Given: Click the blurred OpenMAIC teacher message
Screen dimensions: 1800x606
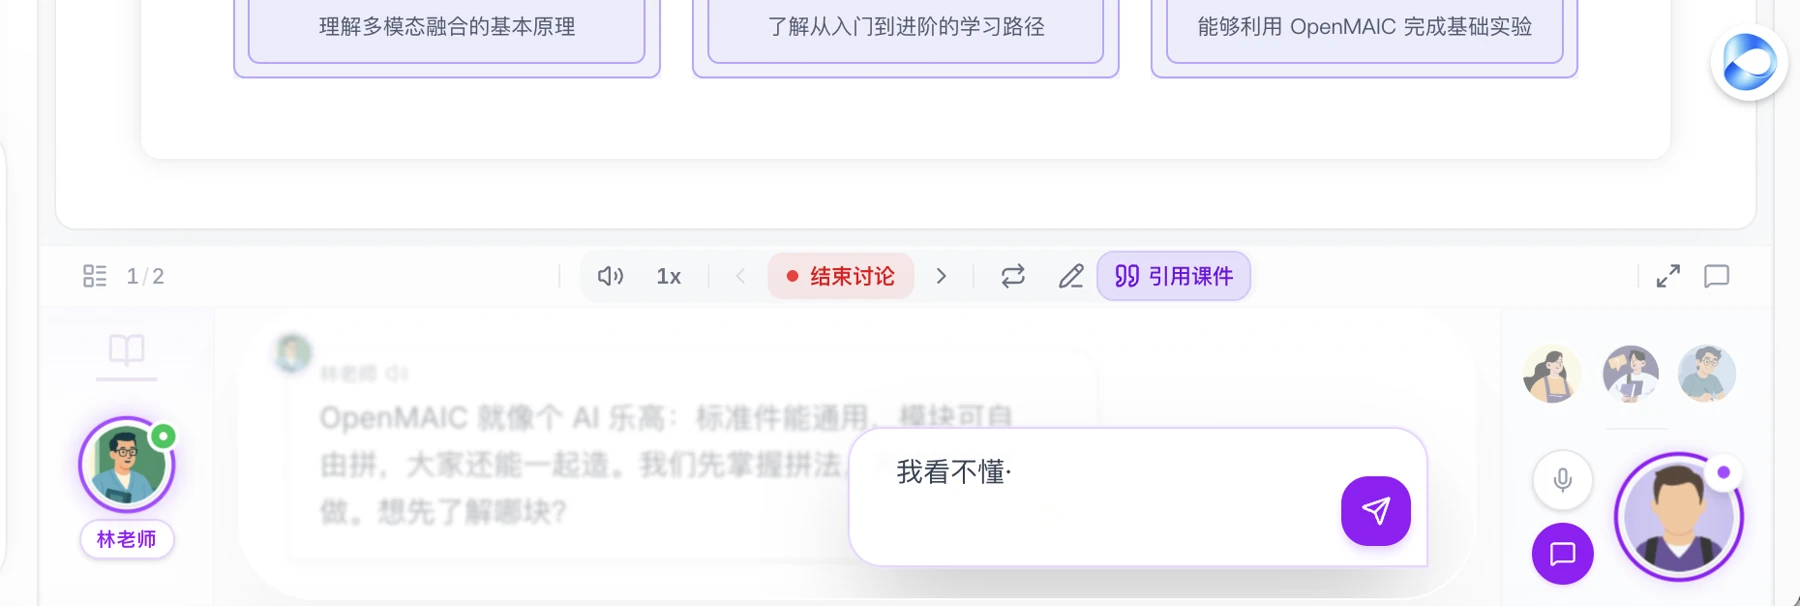Looking at the screenshot, I should (x=665, y=464).
